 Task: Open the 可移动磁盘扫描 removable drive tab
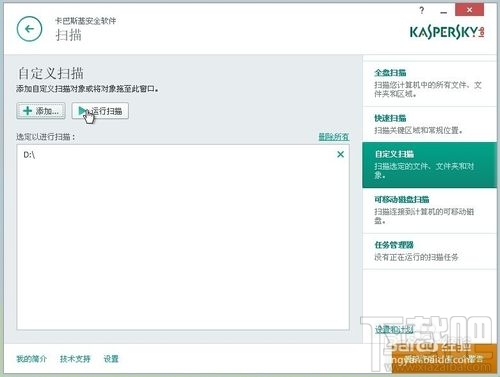pos(429,210)
